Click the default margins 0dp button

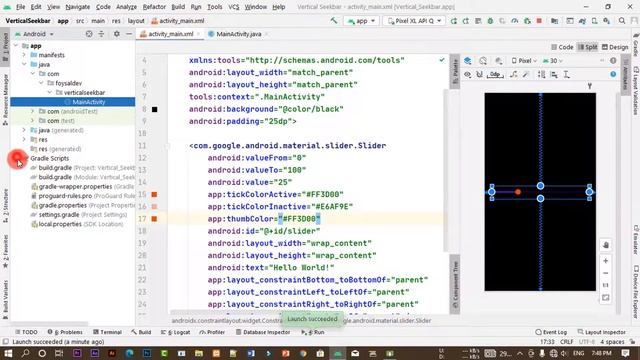(495, 75)
